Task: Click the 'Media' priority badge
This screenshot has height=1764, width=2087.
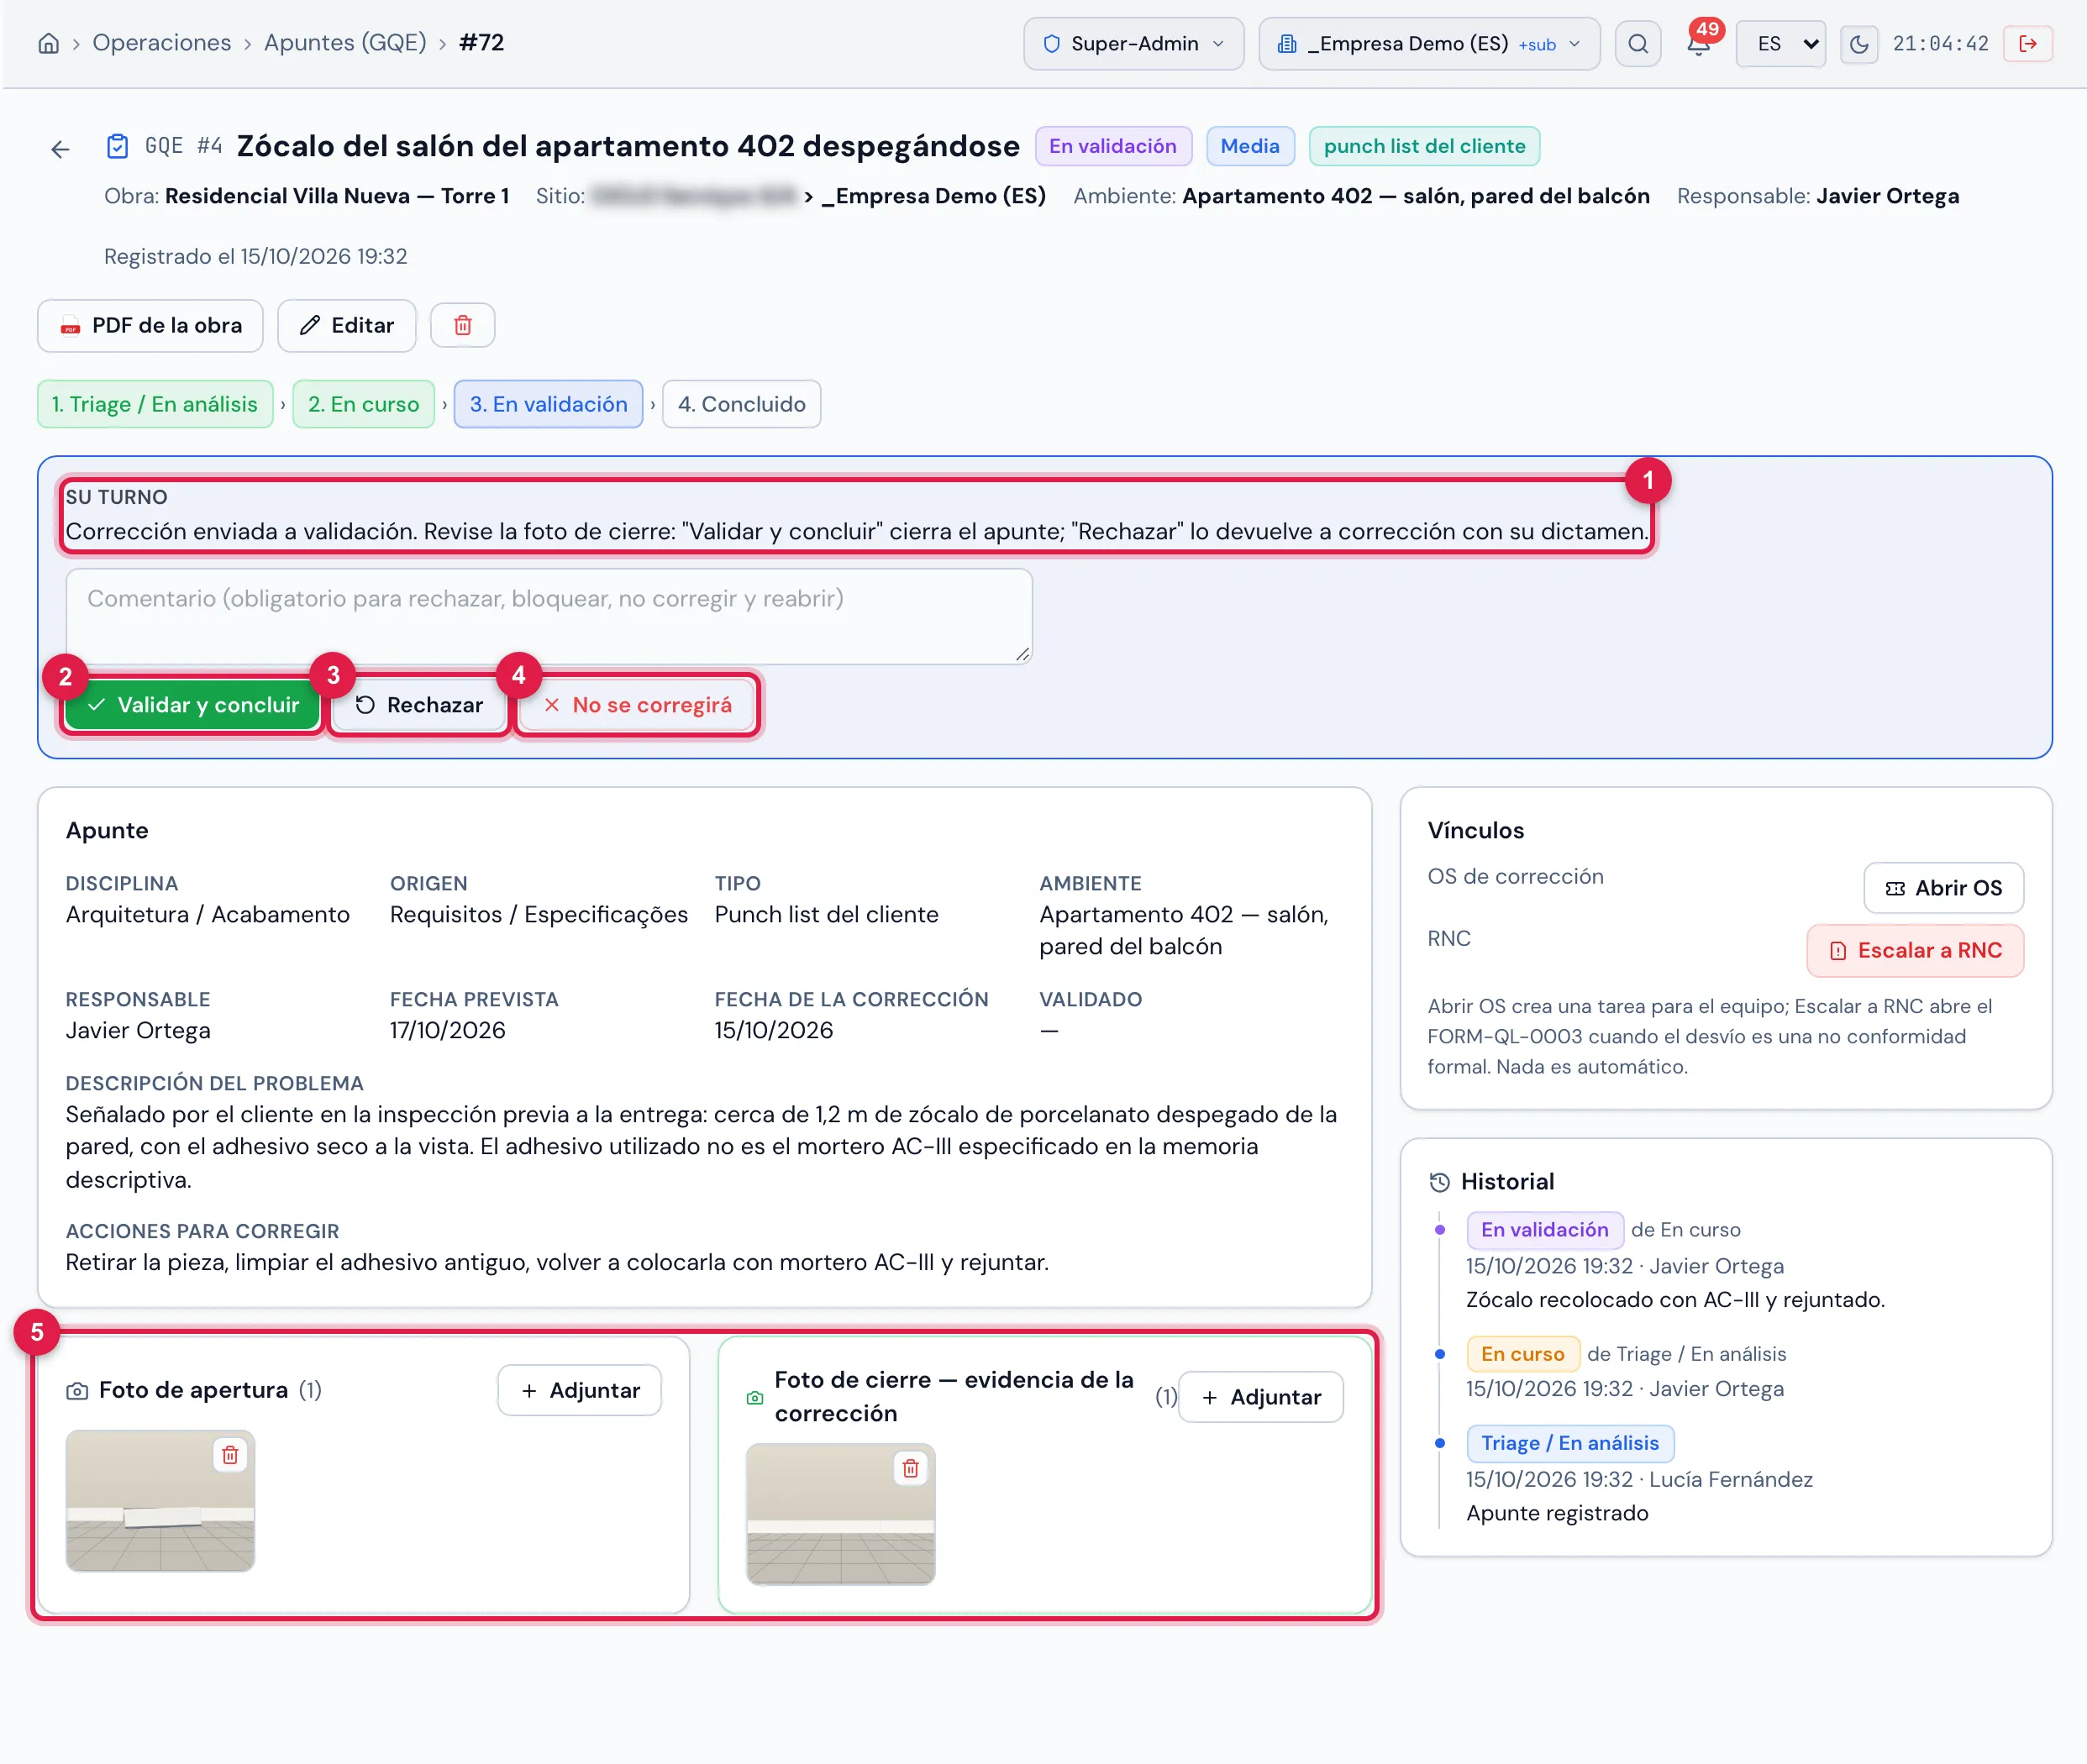Action: [1249, 146]
